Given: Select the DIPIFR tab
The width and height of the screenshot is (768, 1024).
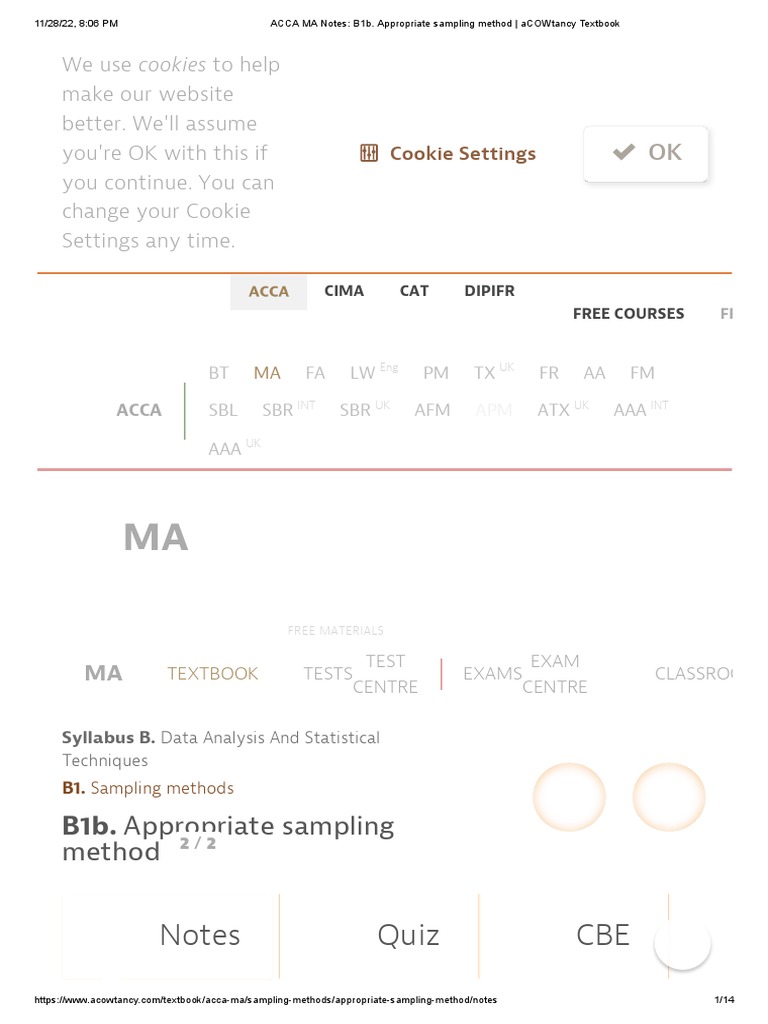Looking at the screenshot, I should click(489, 291).
